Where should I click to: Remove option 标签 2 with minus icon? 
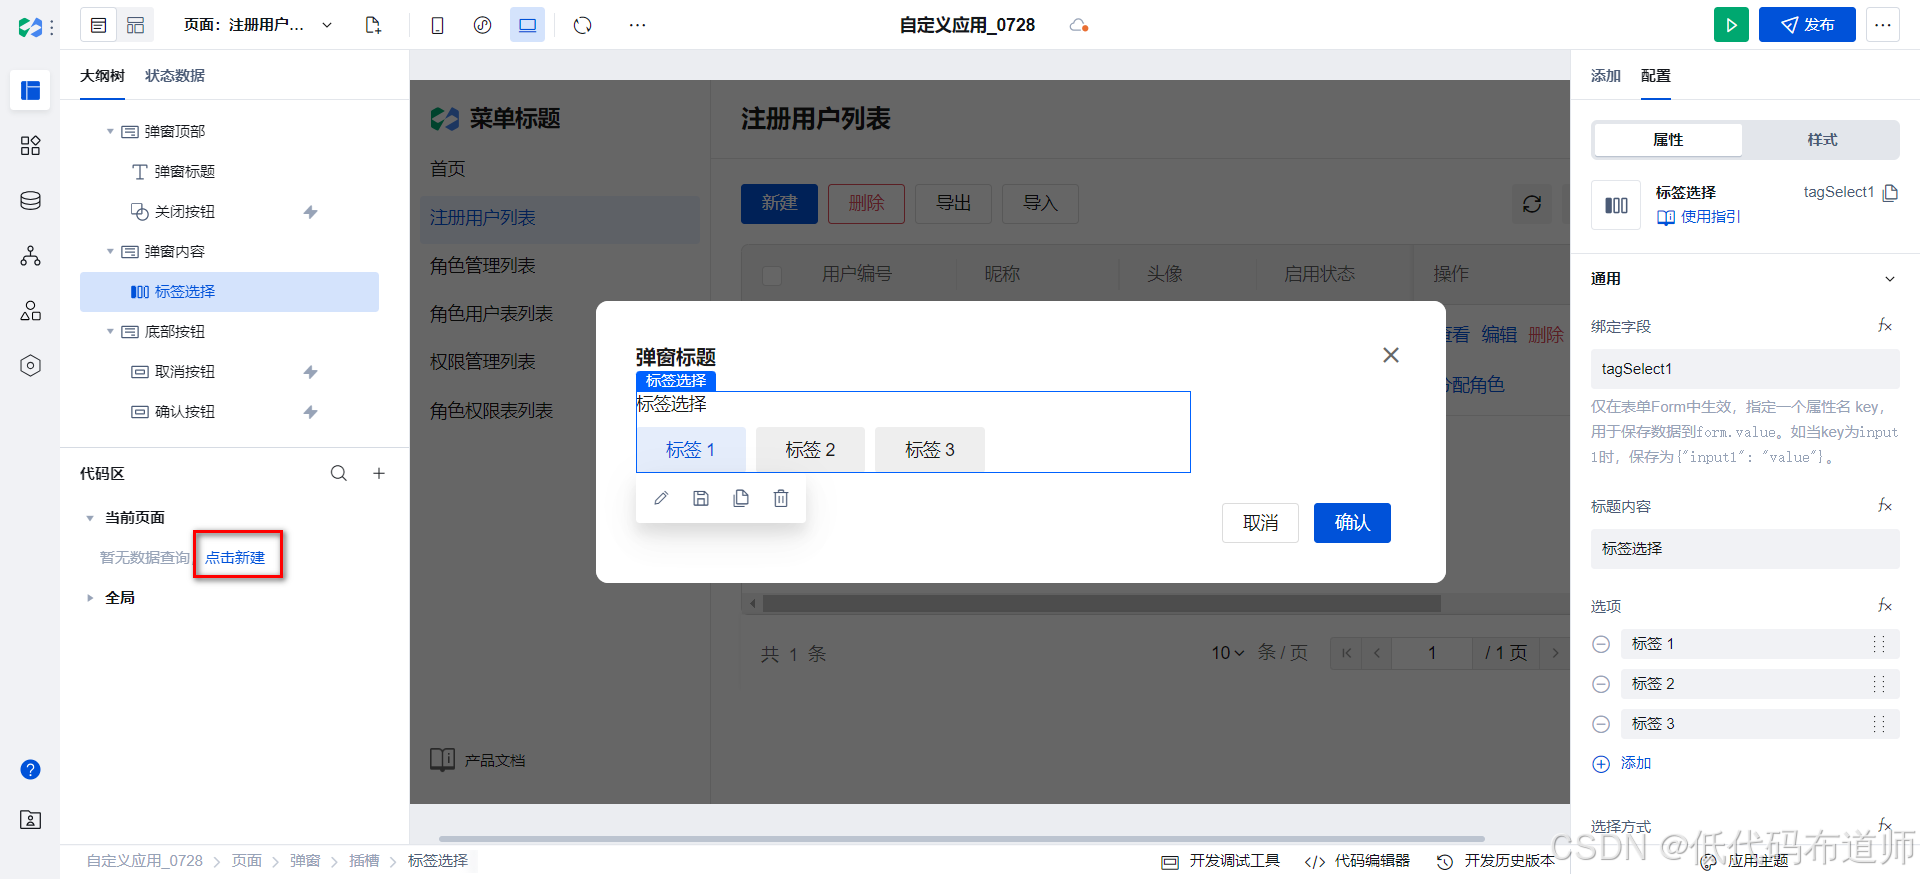(x=1601, y=684)
